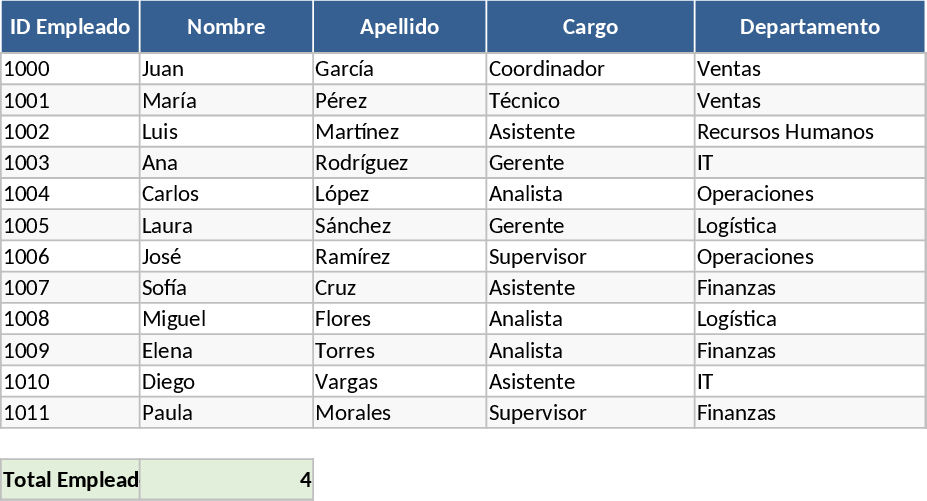Select the surname cell Flores

(x=399, y=319)
